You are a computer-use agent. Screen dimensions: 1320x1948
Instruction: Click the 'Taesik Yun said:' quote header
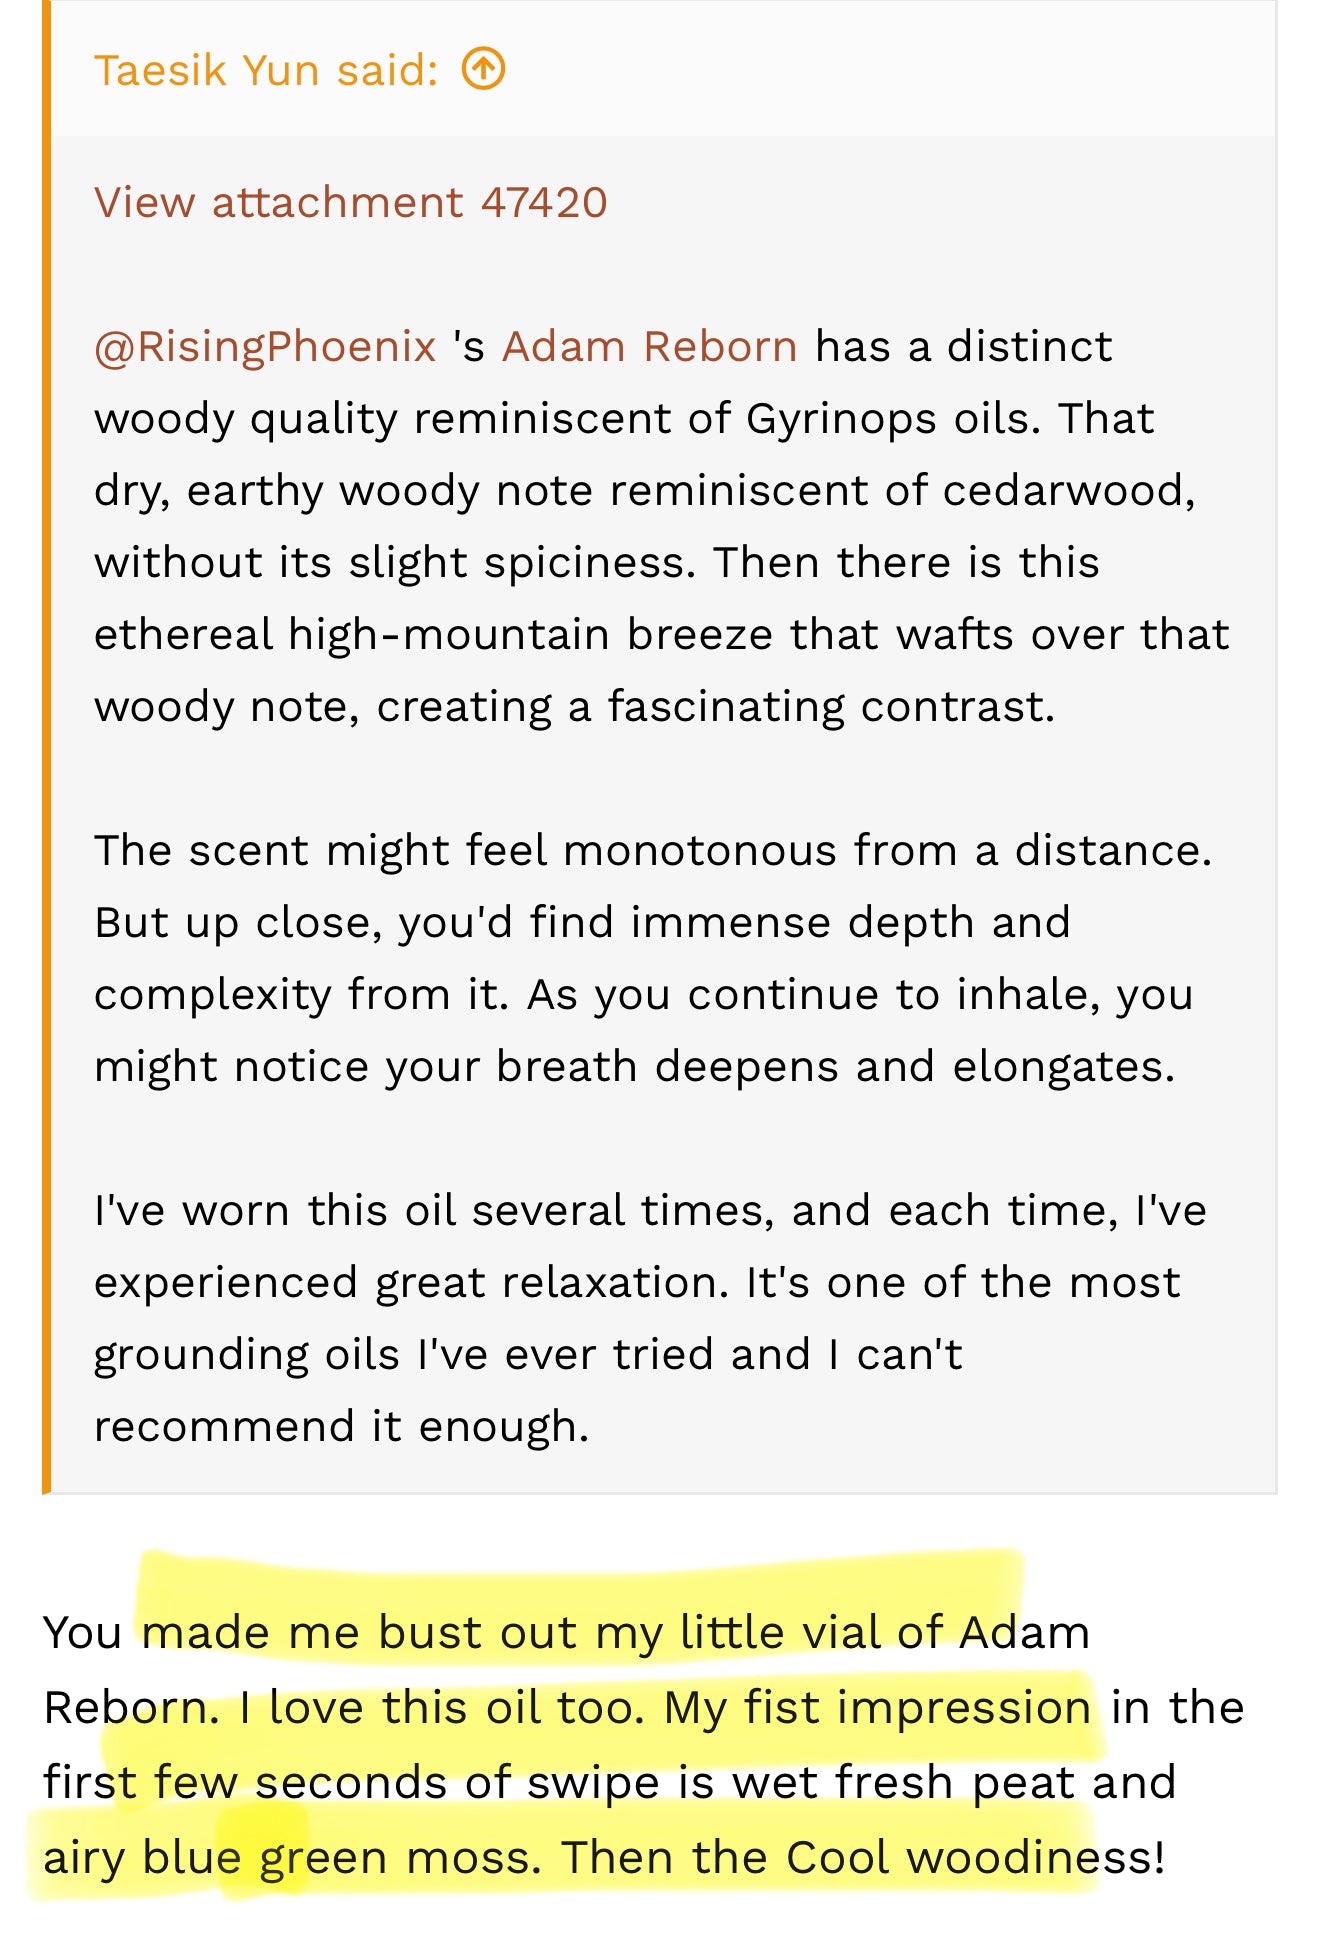pos(266,70)
